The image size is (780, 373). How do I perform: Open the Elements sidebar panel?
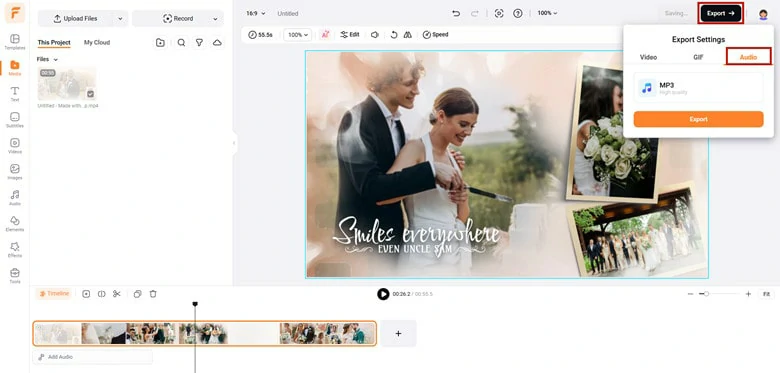14,223
